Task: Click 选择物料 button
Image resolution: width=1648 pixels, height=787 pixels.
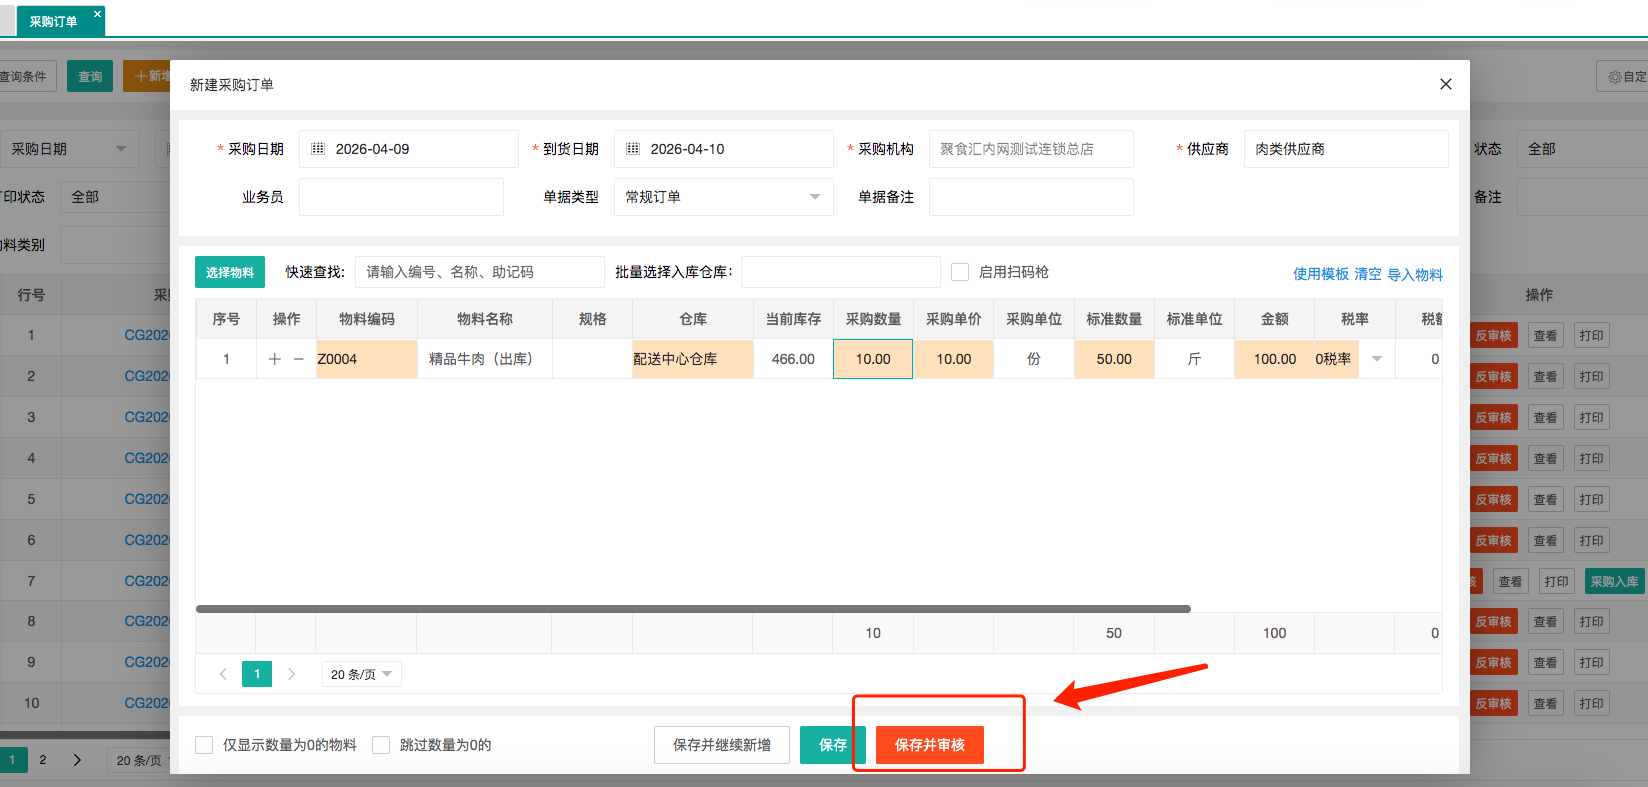Action: click(x=230, y=272)
